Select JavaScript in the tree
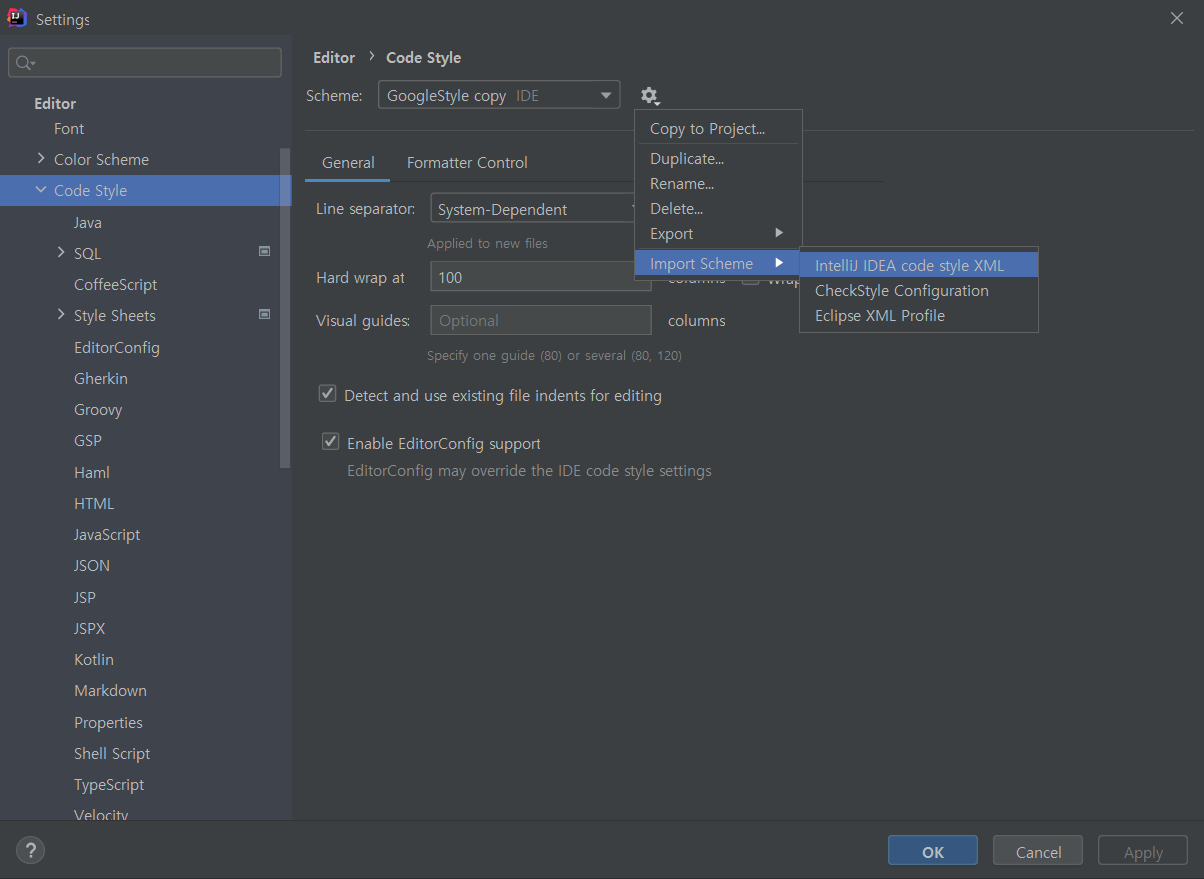1204x879 pixels. pos(107,534)
